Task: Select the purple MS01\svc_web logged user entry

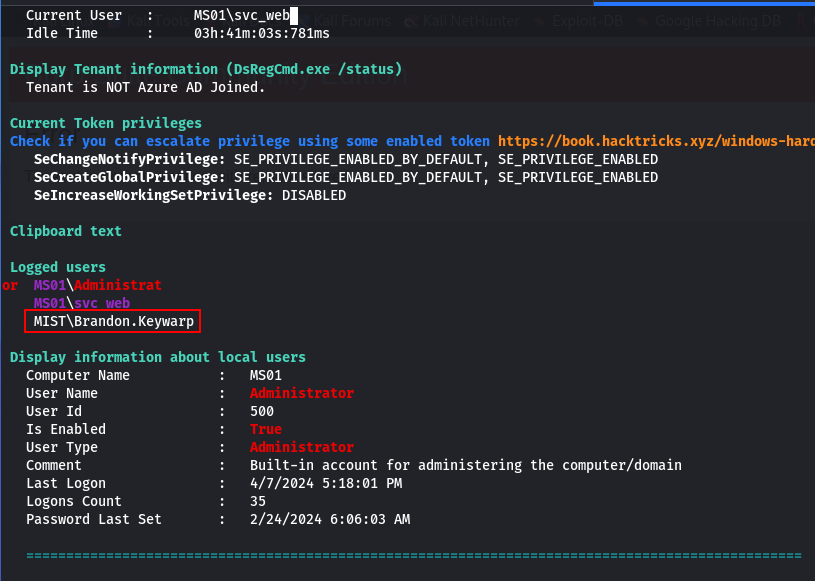Action: [82, 303]
